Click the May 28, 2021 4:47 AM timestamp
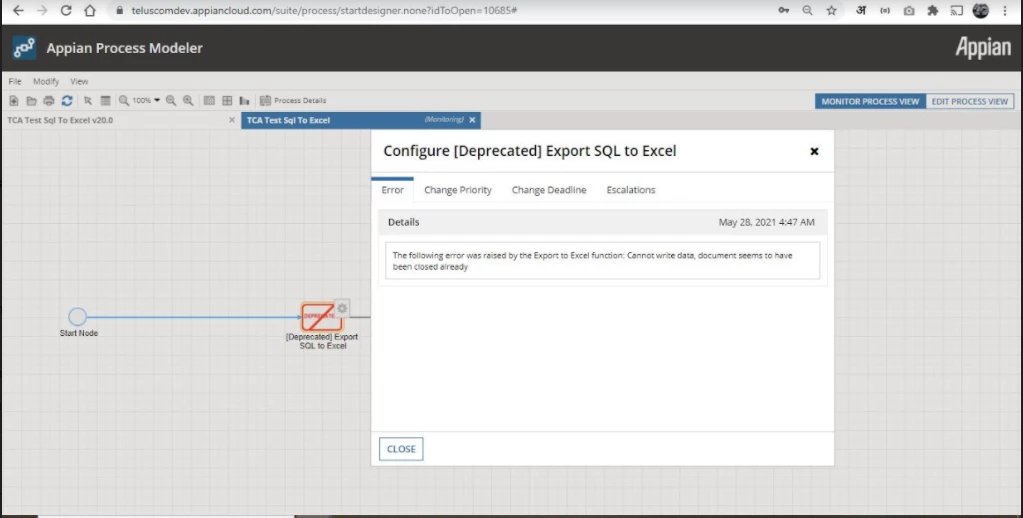The image size is (1023, 518). (x=767, y=222)
